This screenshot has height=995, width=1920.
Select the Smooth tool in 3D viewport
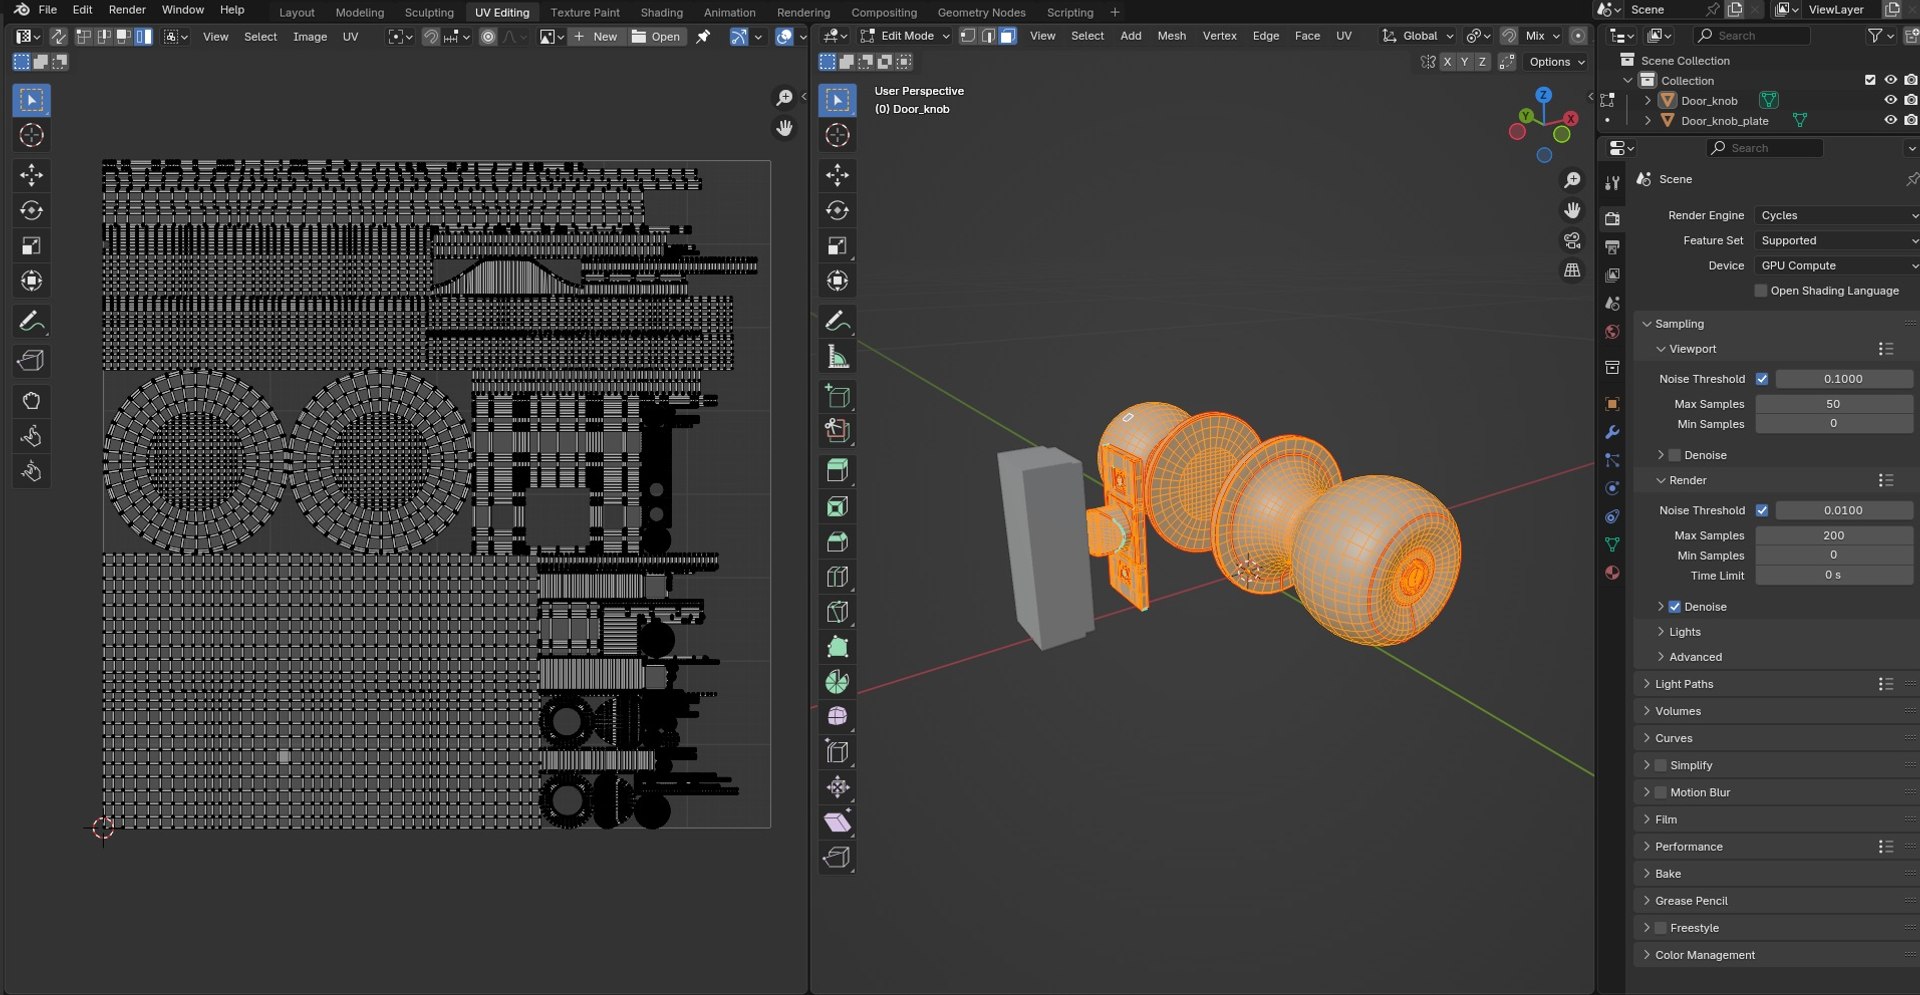coord(837,717)
